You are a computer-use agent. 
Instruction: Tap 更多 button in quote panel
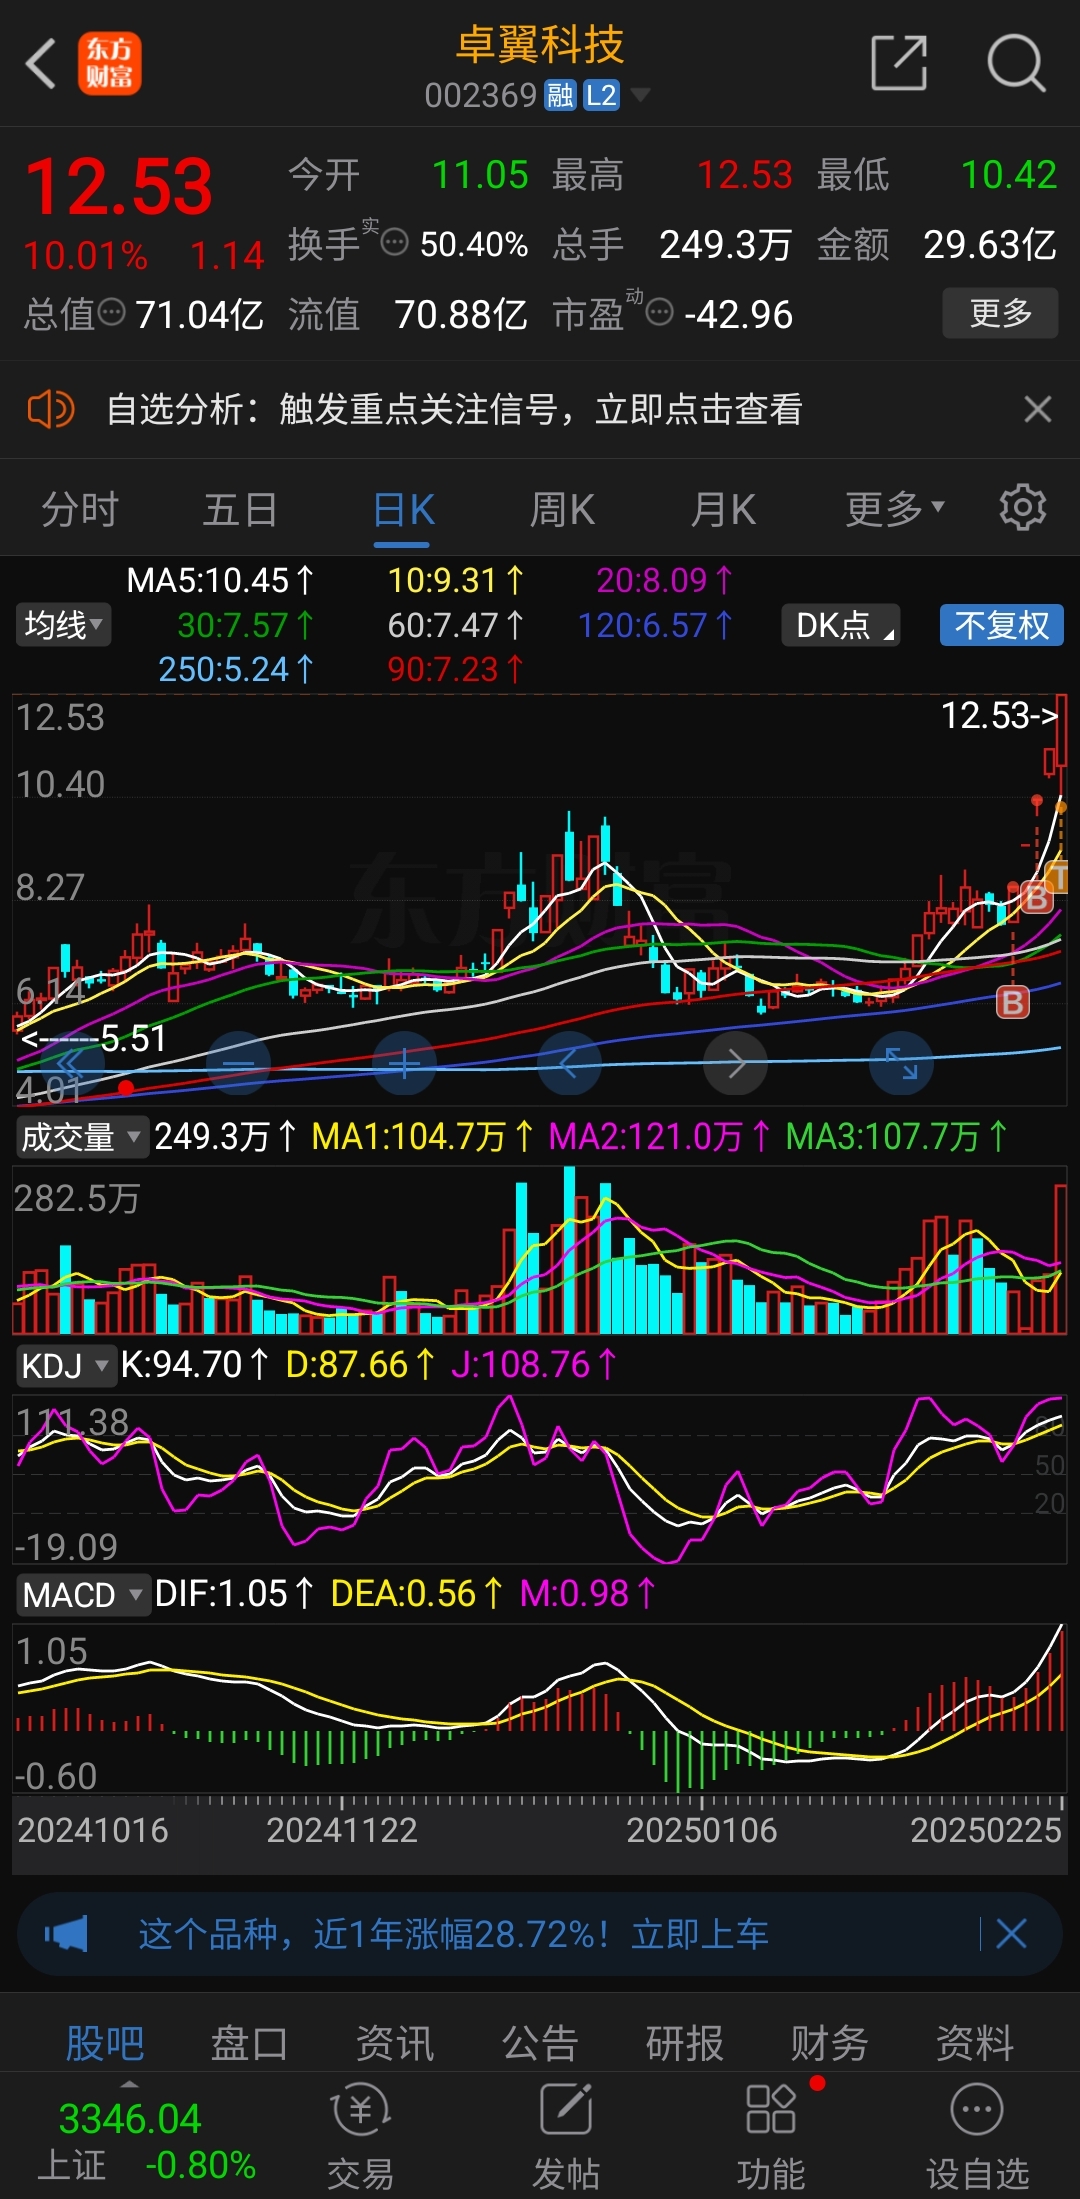tap(1000, 313)
